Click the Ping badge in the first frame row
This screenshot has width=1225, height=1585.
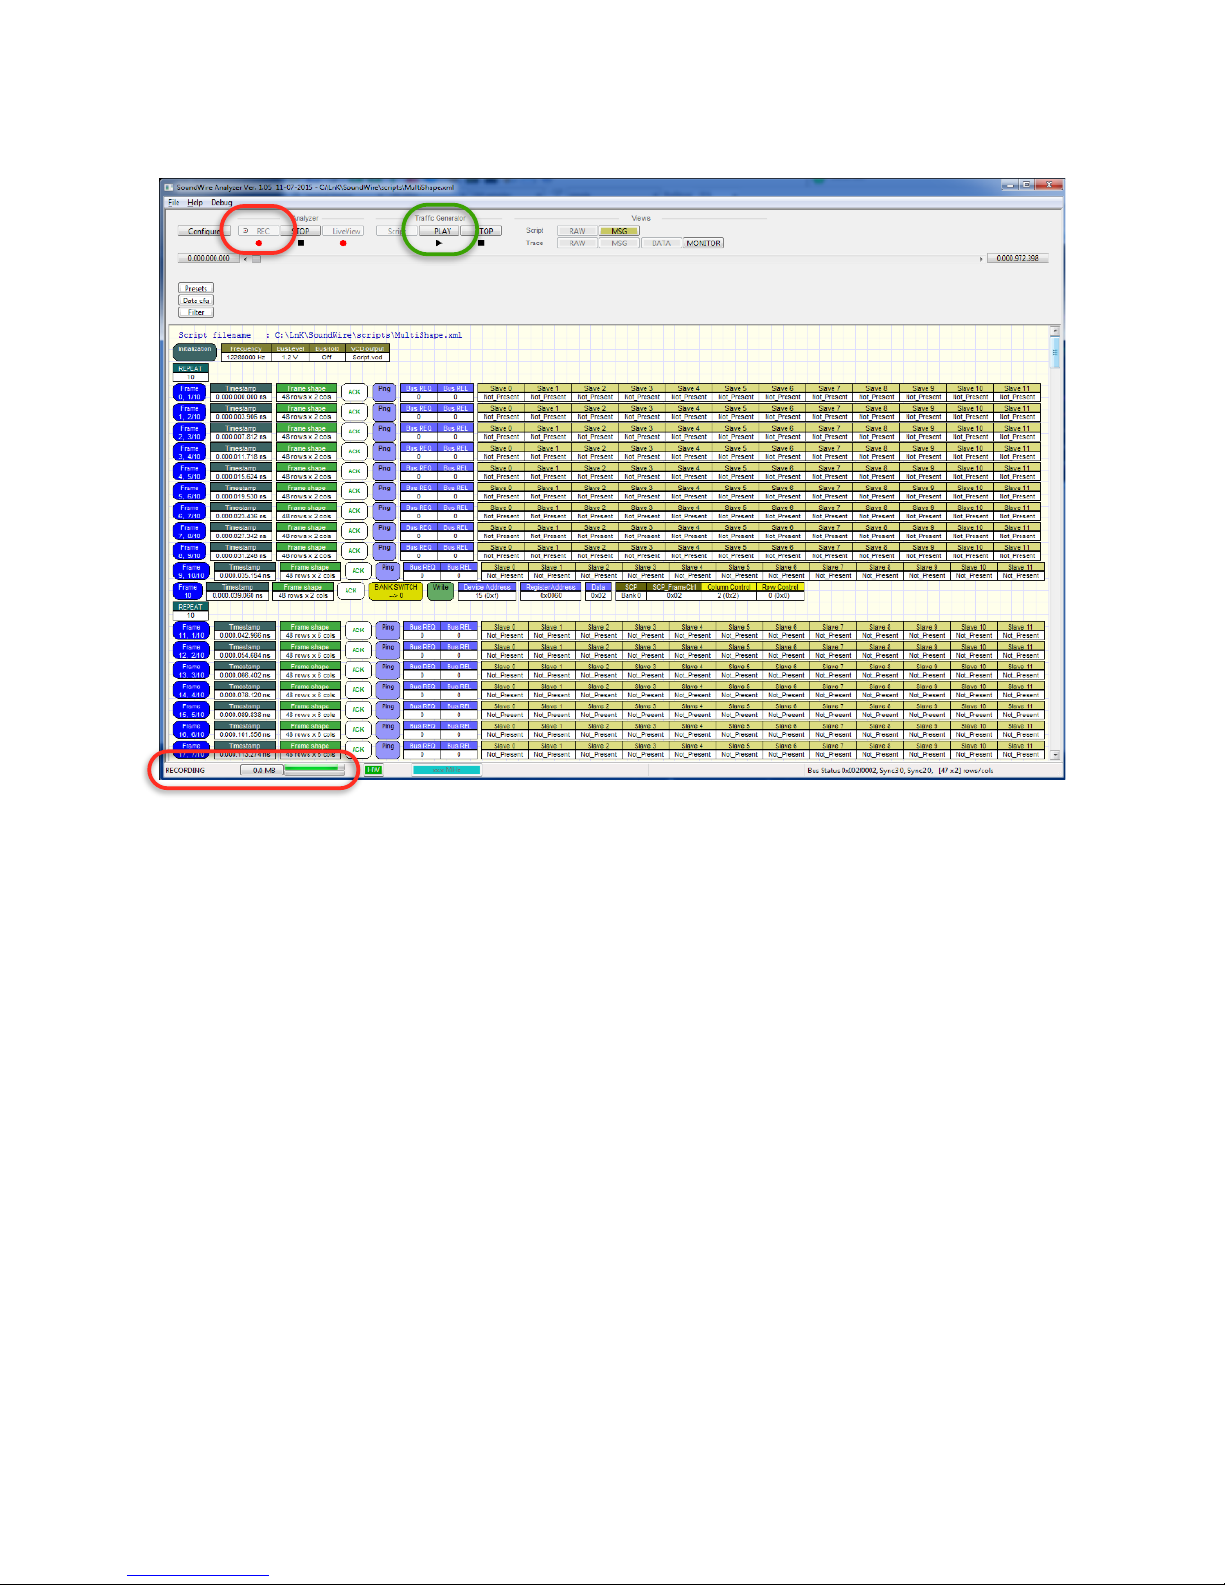pyautogui.click(x=384, y=392)
